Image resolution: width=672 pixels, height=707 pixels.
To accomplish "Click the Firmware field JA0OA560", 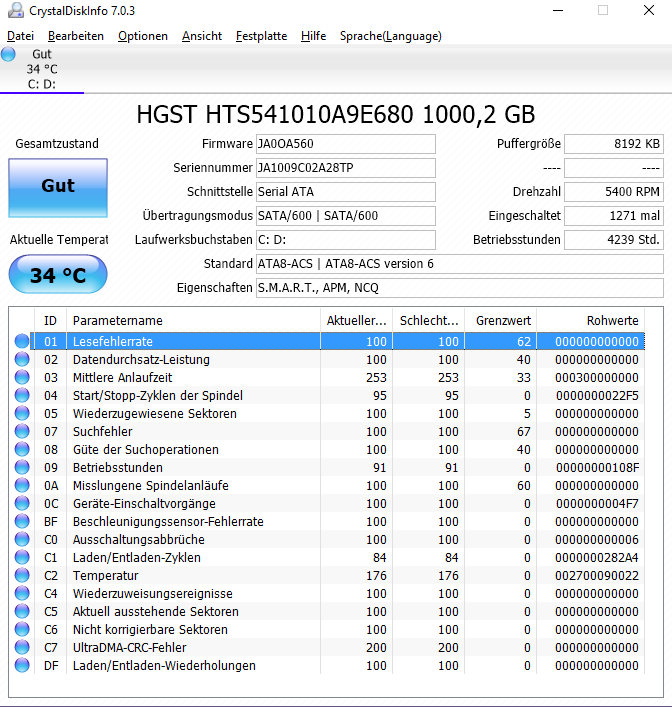I will point(345,144).
